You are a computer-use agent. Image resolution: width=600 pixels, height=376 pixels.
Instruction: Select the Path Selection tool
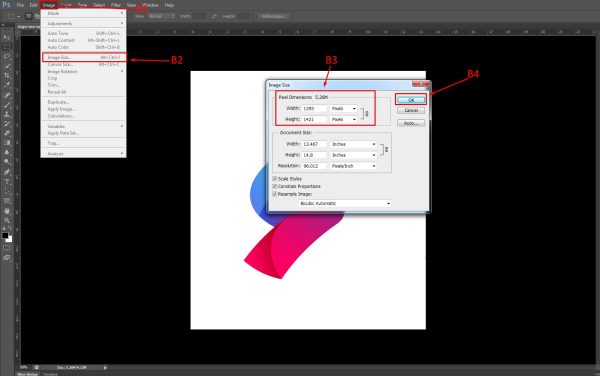(7, 191)
